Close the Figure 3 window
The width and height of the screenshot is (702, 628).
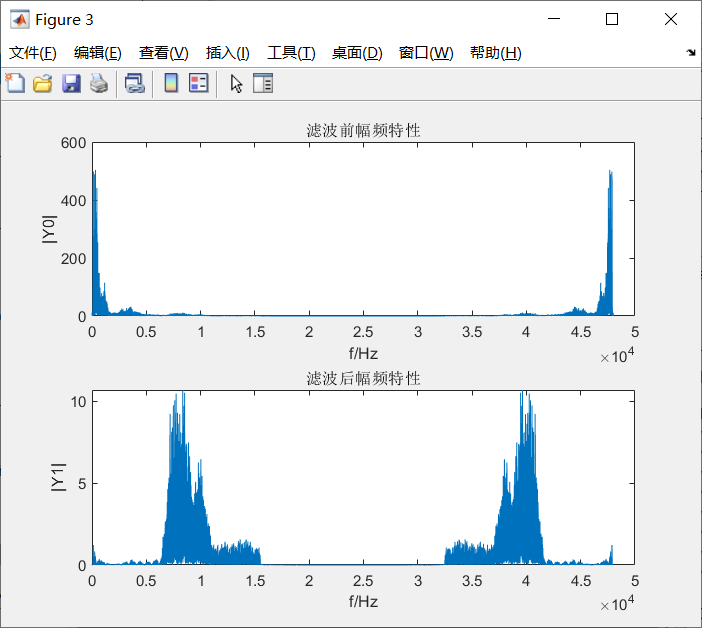671,19
